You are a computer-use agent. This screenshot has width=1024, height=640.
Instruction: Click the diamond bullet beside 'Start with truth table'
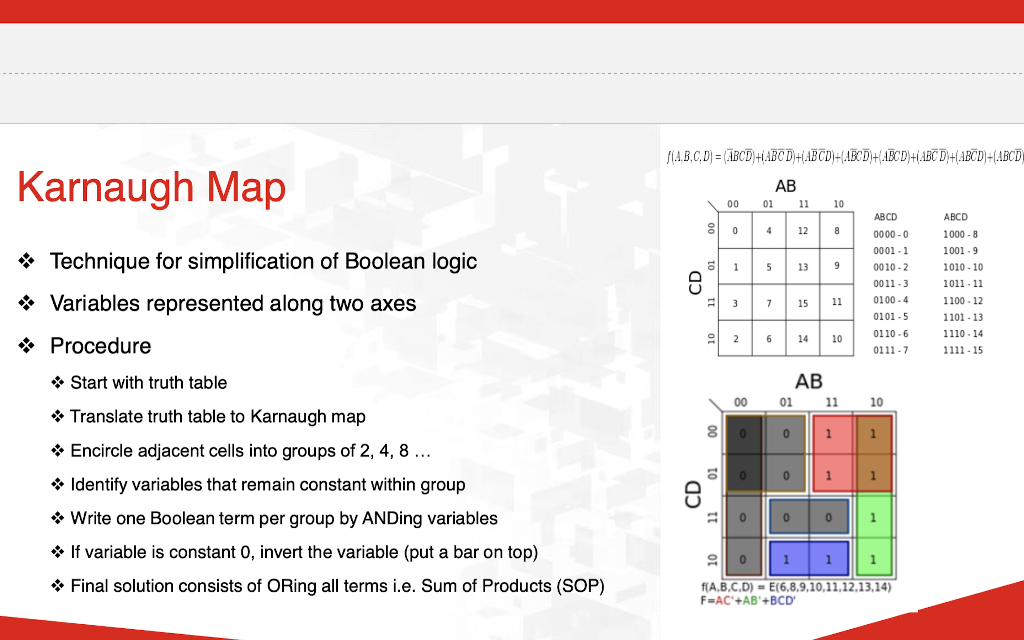click(56, 383)
